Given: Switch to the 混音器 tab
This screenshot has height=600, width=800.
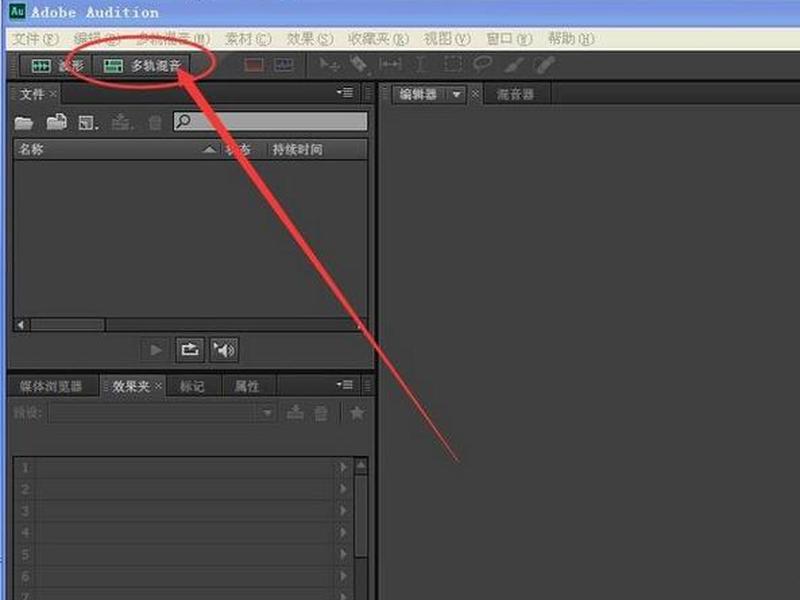Looking at the screenshot, I should click(515, 94).
